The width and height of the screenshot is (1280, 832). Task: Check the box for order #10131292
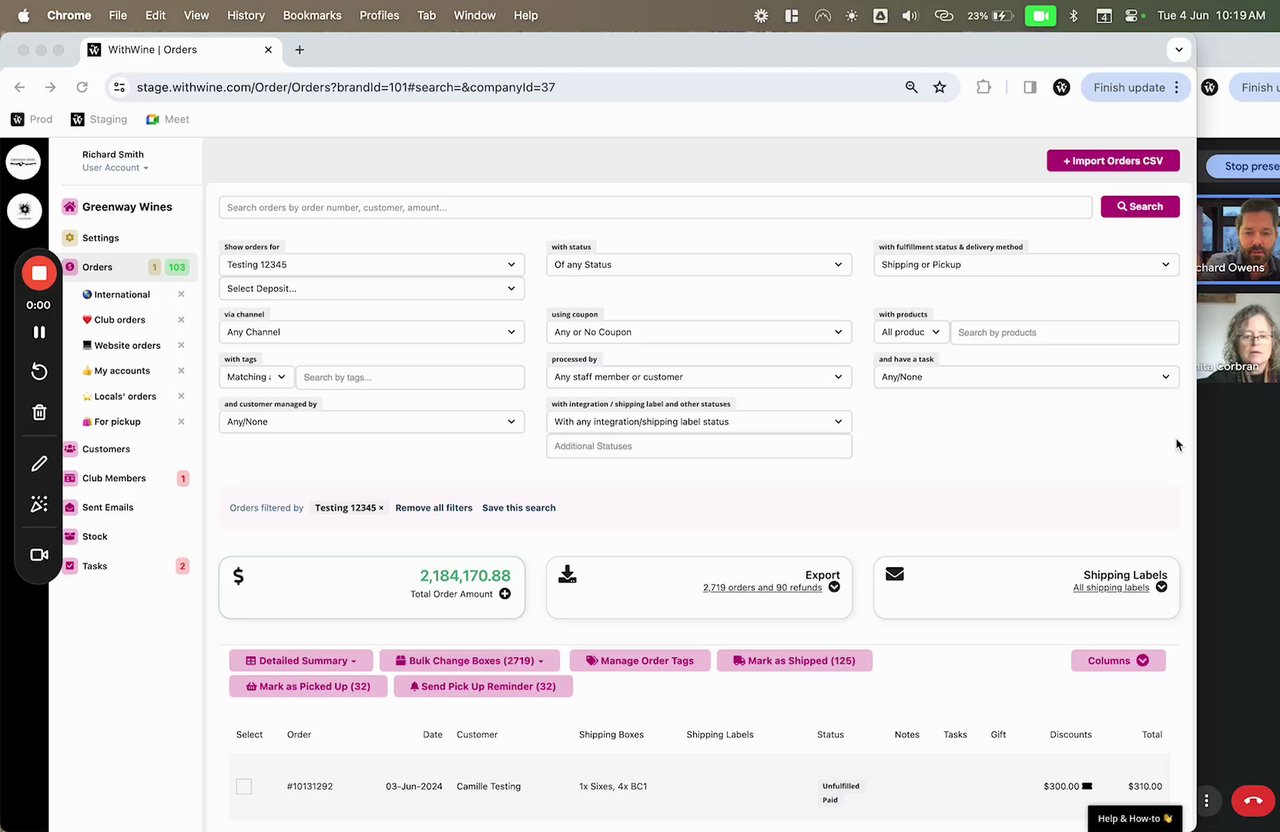click(244, 787)
